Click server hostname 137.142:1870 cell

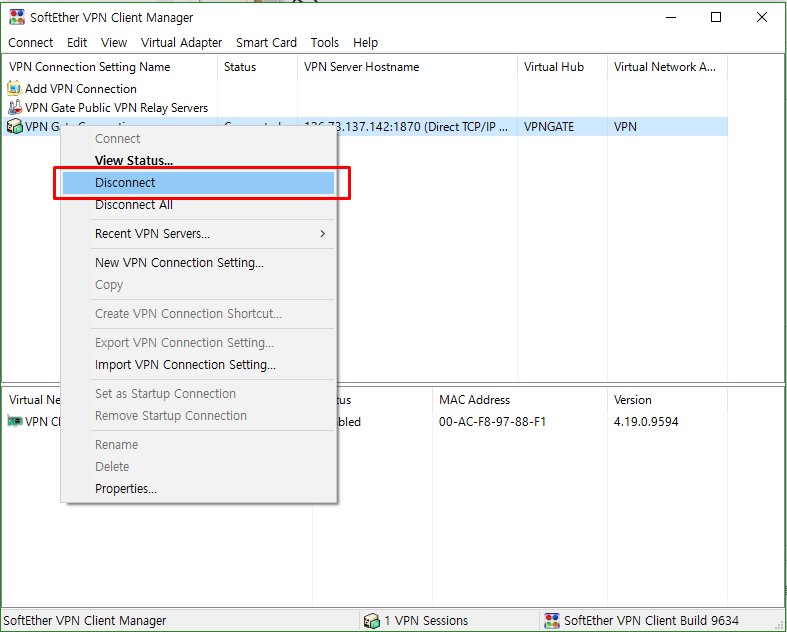pos(406,127)
